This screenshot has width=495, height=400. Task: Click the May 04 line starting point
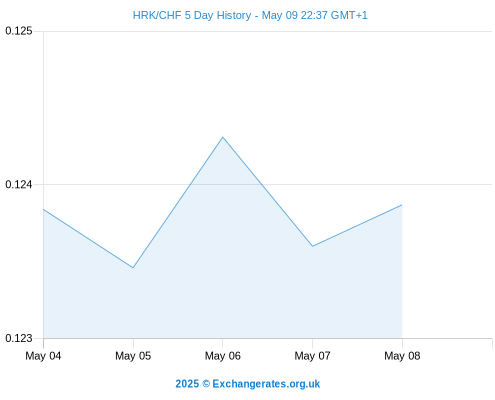(44, 209)
